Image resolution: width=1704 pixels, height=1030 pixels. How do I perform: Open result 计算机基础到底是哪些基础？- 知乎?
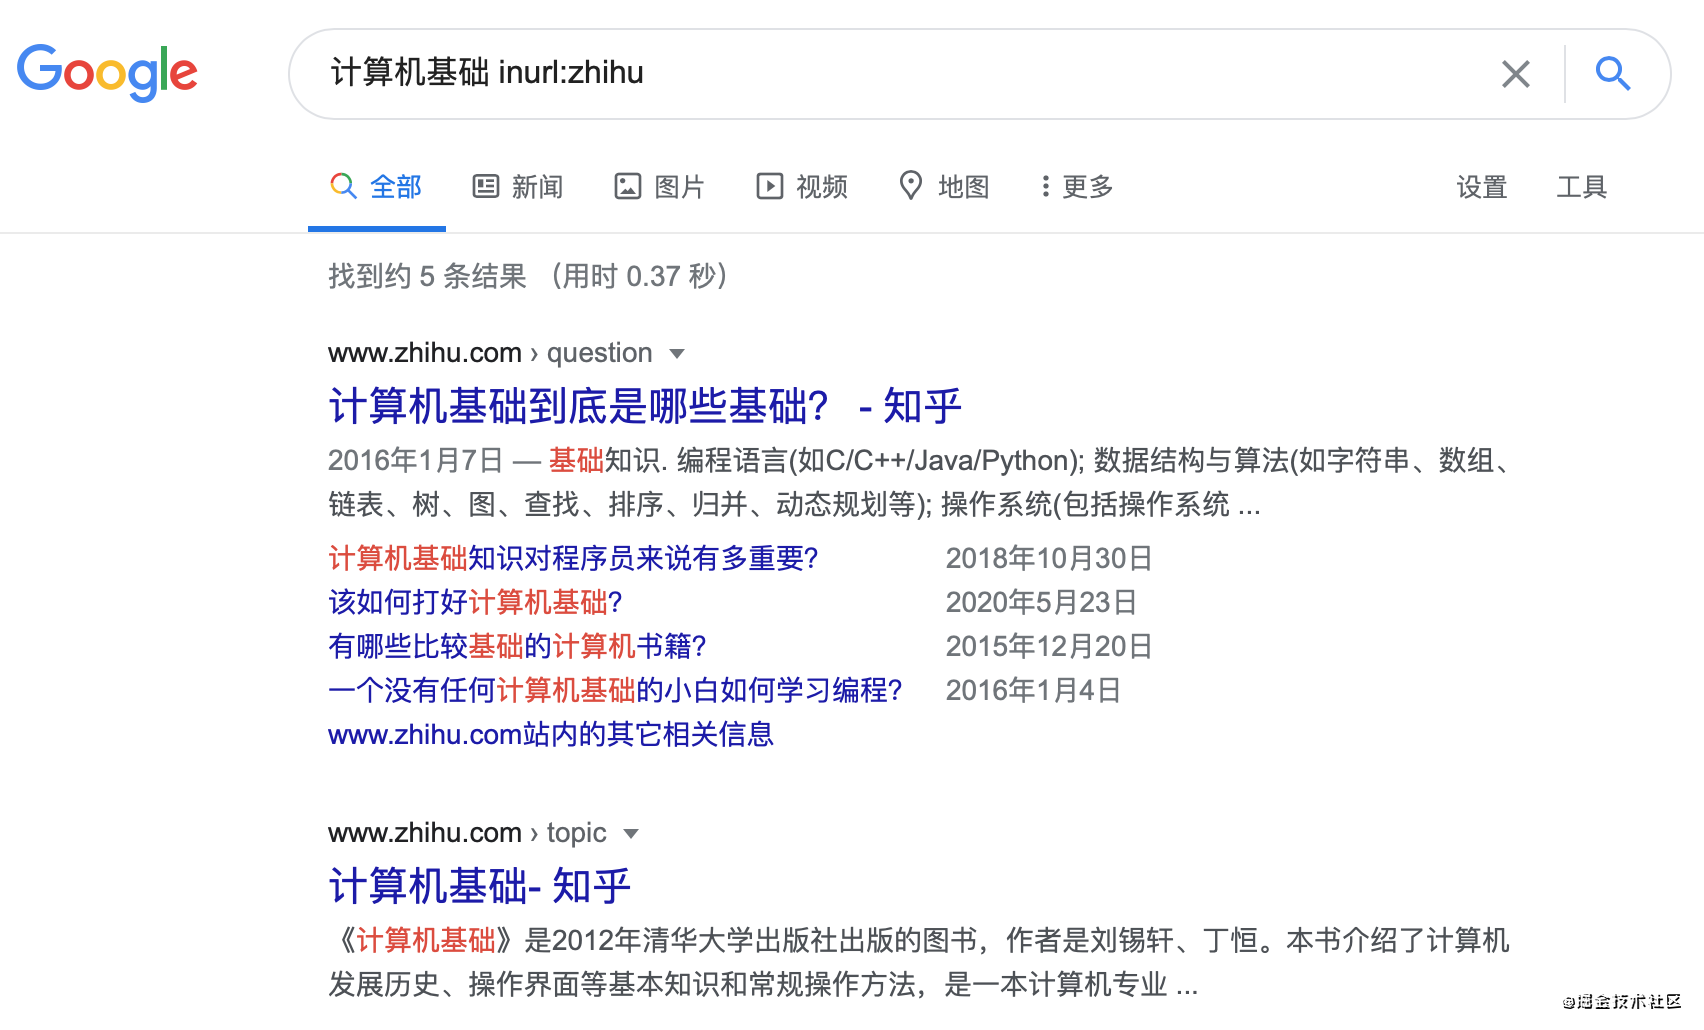click(x=645, y=407)
